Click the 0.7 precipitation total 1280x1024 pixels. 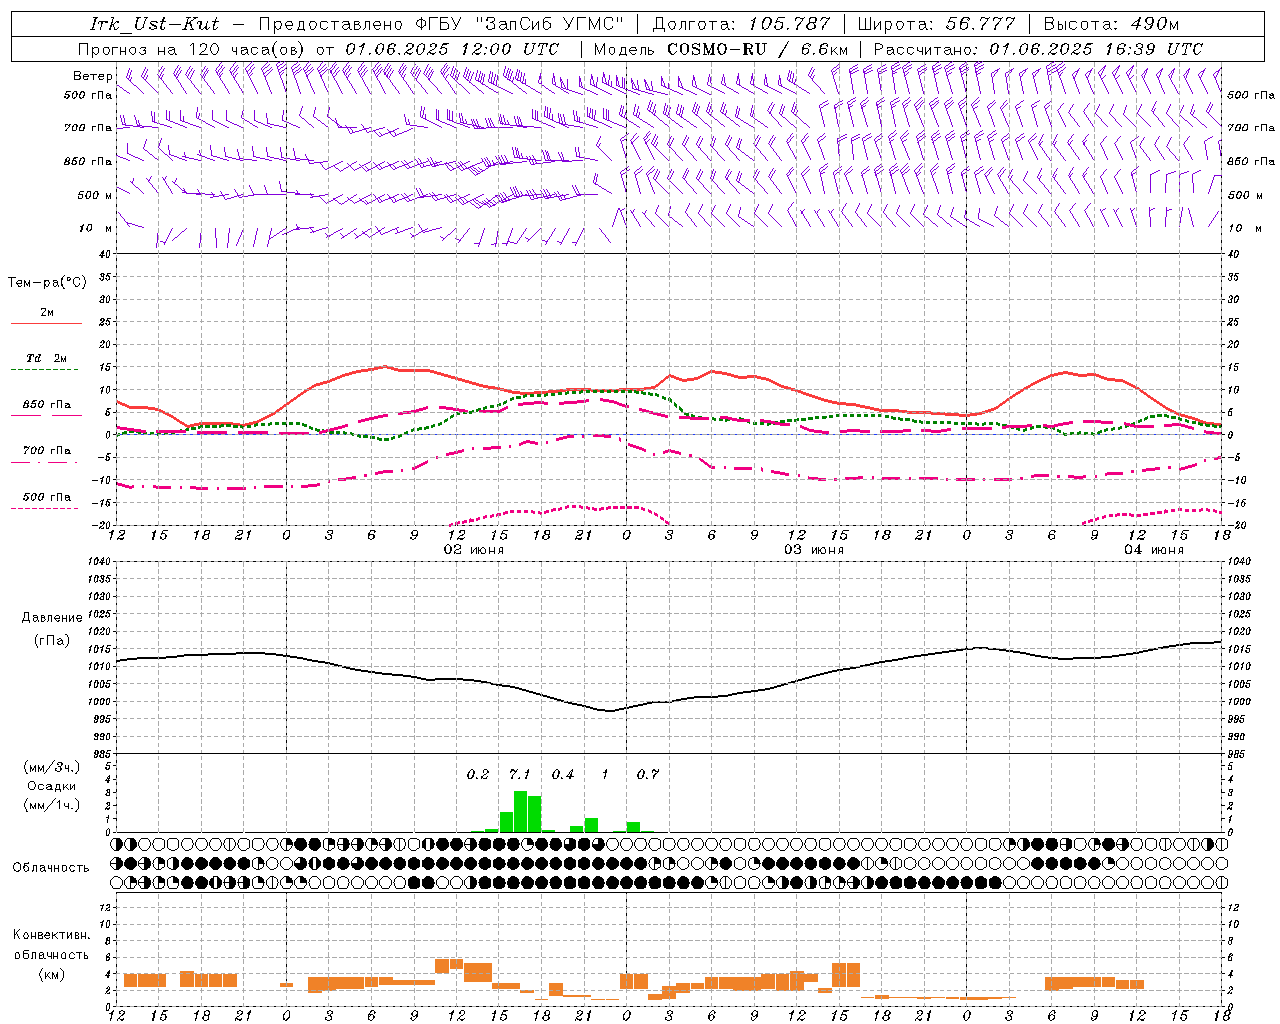tap(648, 774)
